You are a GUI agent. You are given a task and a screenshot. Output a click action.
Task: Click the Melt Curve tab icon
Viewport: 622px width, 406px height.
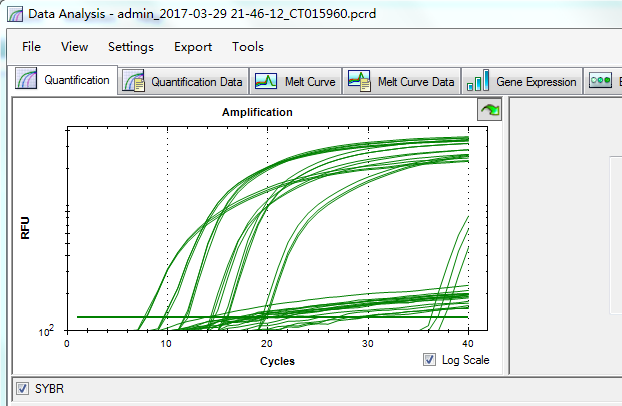(265, 81)
